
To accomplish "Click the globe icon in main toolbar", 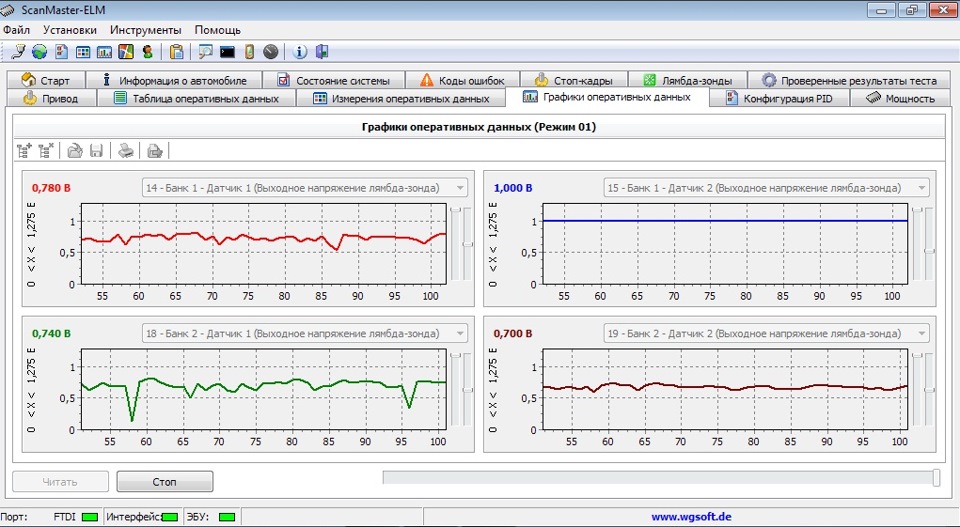I will (x=40, y=51).
